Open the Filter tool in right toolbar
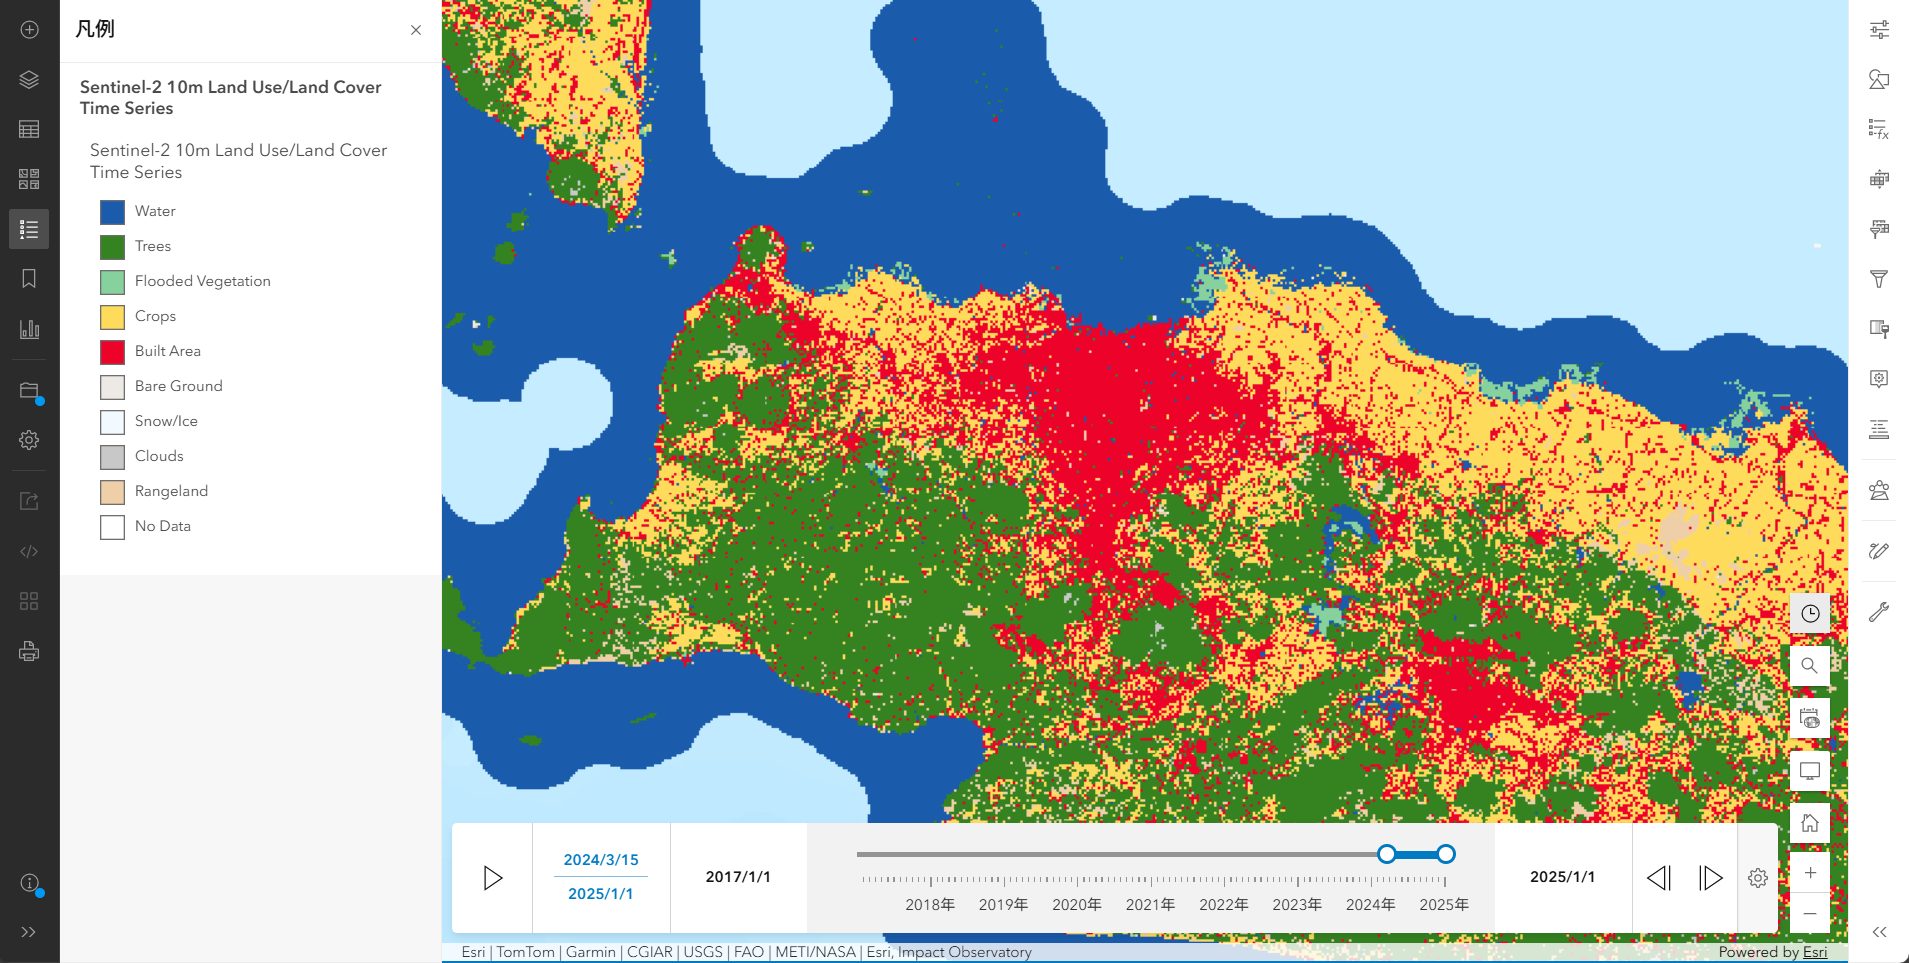This screenshot has width=1909, height=963. [x=1879, y=279]
